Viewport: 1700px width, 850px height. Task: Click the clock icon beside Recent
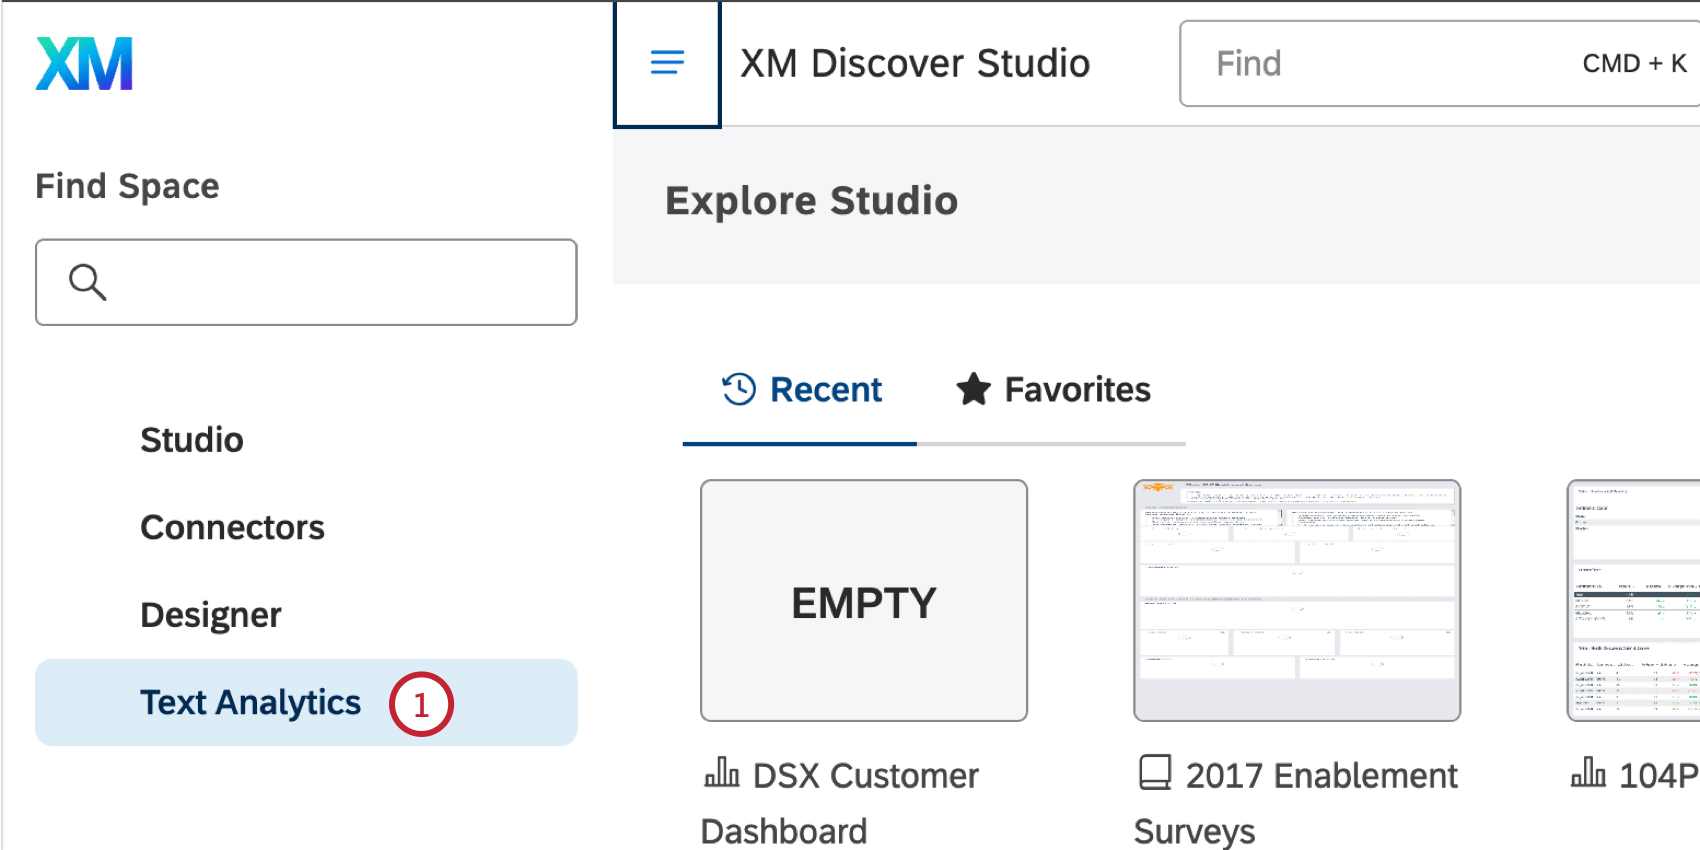coord(737,389)
